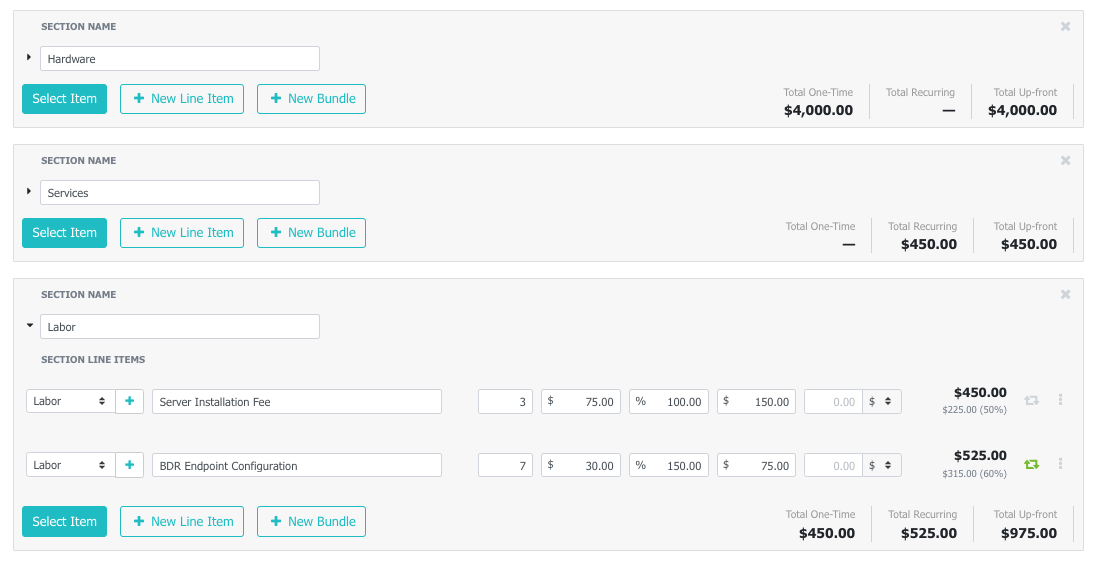Screen dimensions: 1099x562
Task: Collapse the Labor section
Action: pos(29,325)
